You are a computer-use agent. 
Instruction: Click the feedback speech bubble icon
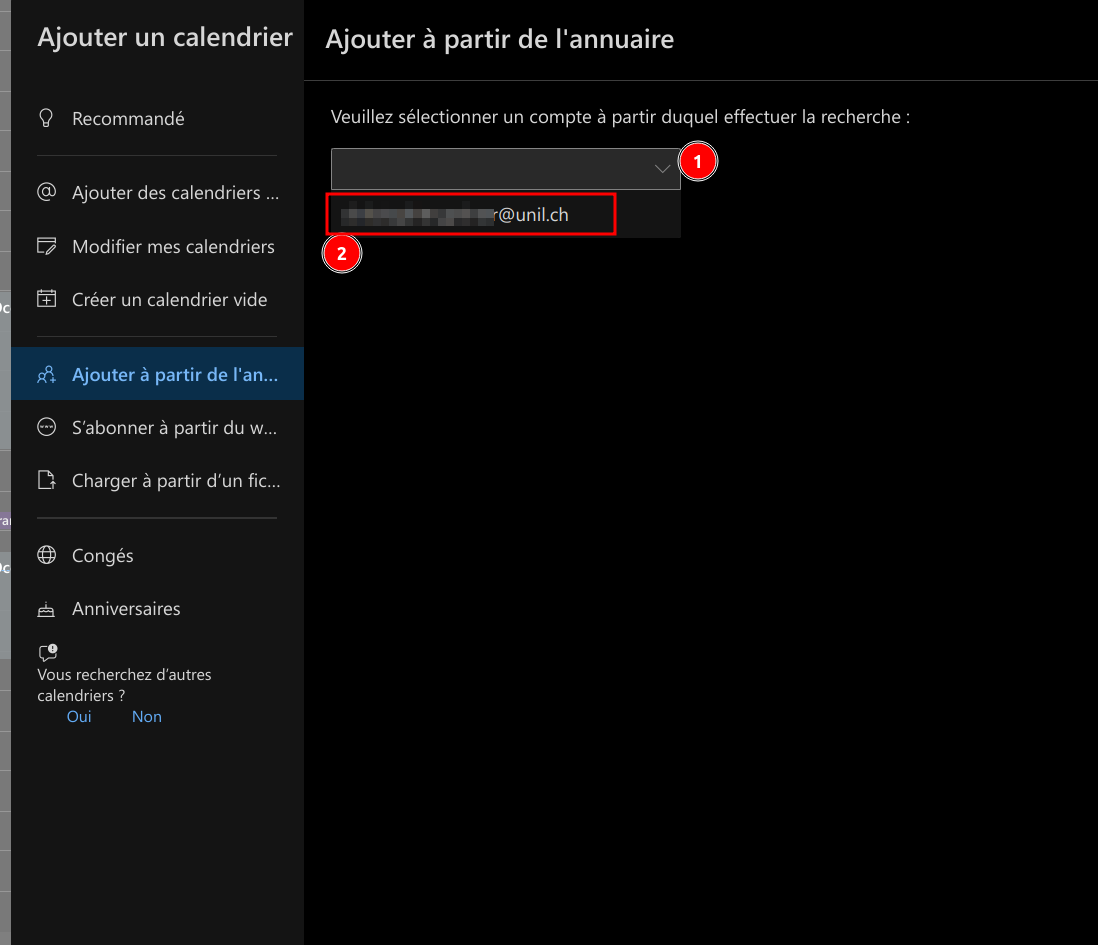pos(47,652)
